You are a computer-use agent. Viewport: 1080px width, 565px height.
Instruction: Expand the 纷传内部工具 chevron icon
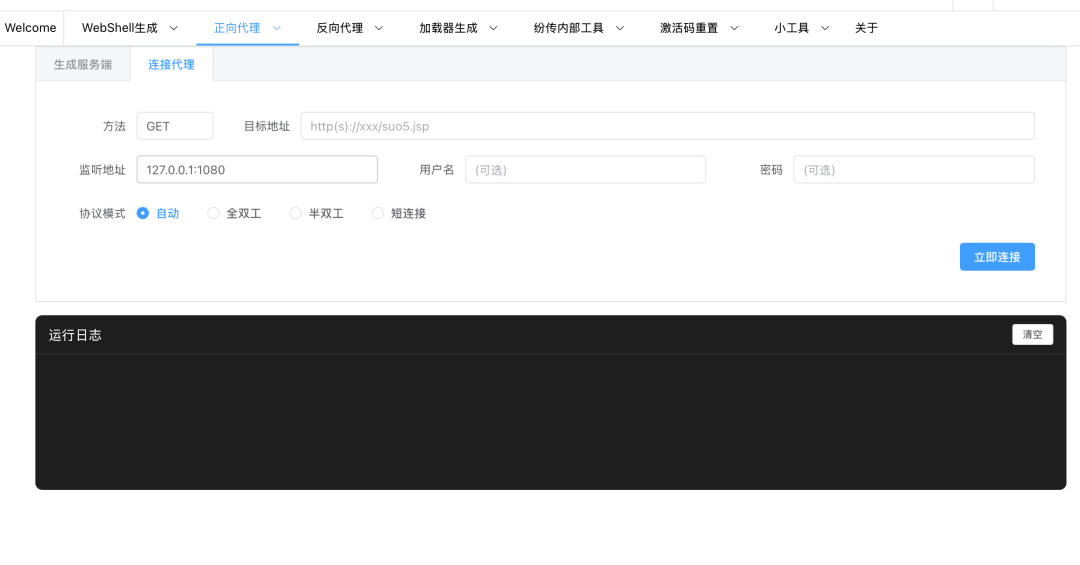(x=620, y=28)
